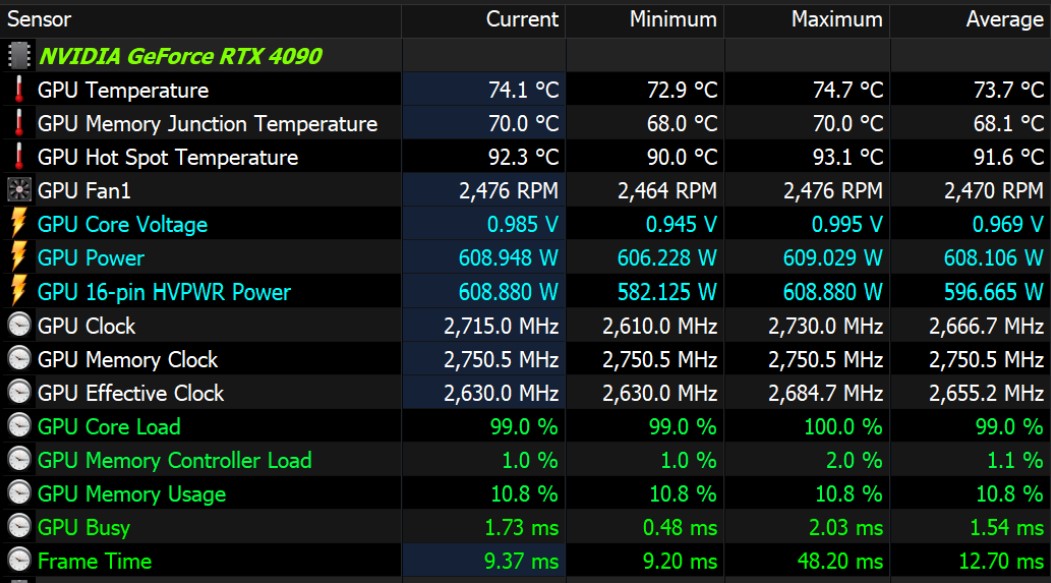Click average HVPWR power 596.665 W
Viewport: 1051px width, 583px height.
(994, 292)
